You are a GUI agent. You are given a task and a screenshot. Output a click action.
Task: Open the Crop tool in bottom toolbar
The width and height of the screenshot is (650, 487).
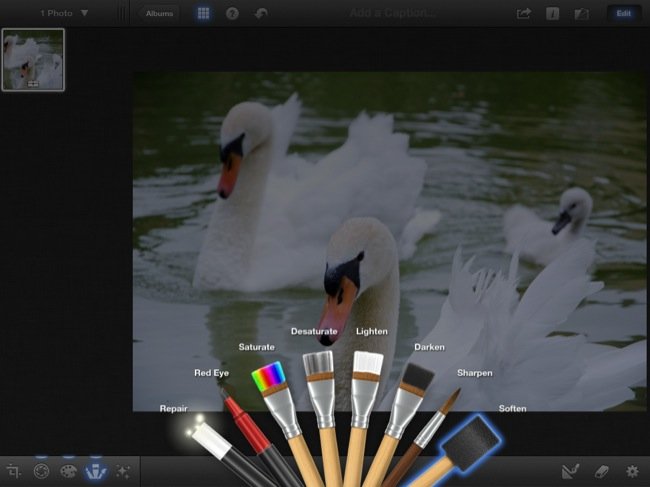(x=14, y=471)
